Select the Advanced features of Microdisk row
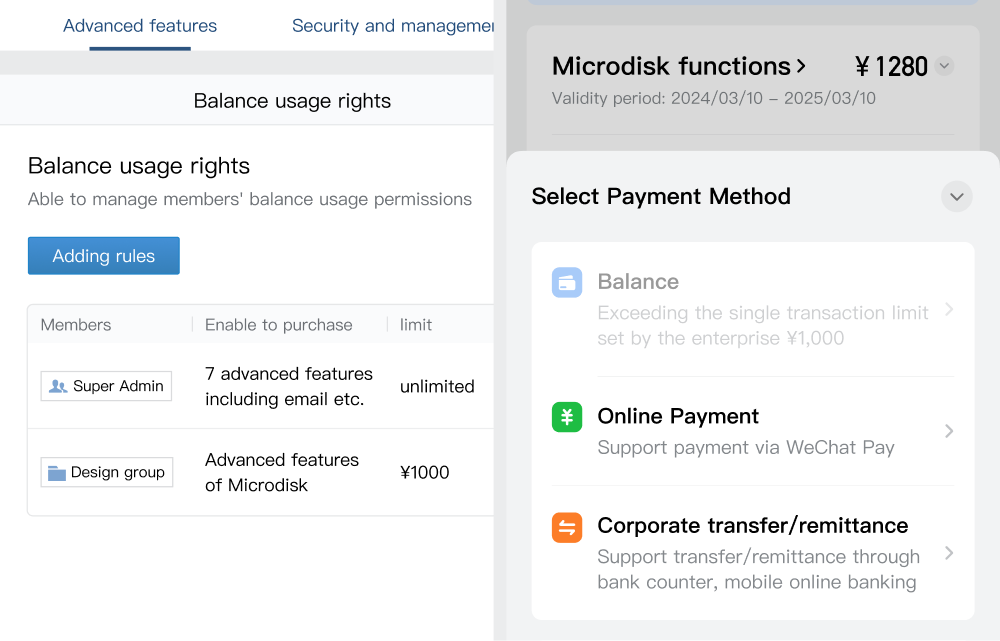This screenshot has height=641, width=1000. 261,473
